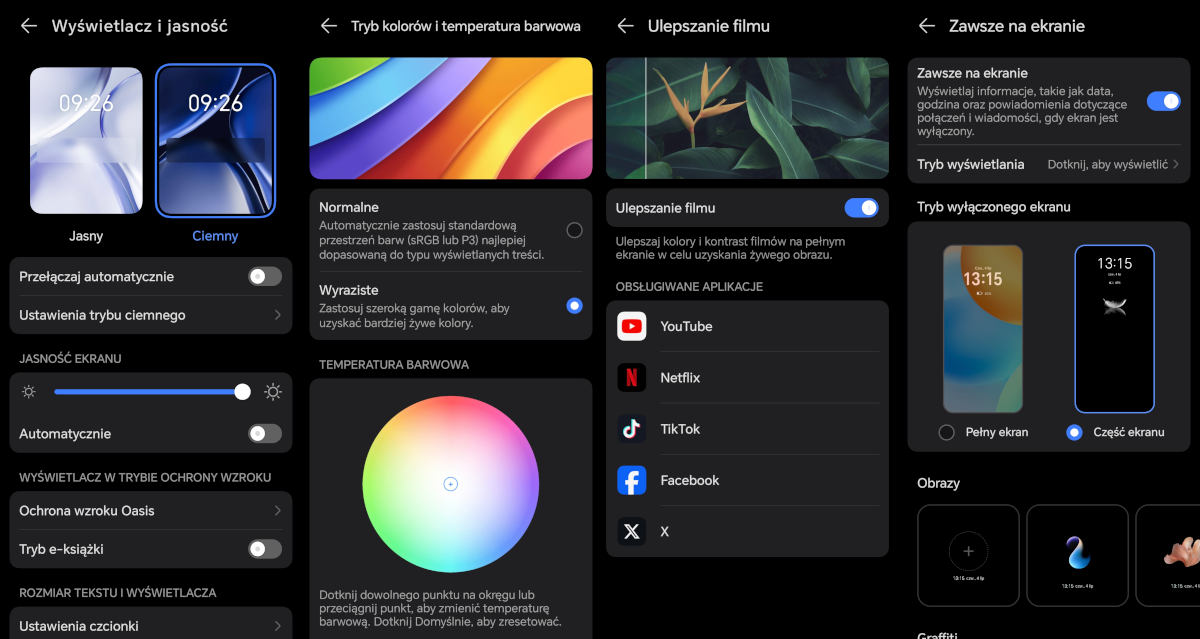
Task: Select the Jasny theme preview
Action: click(86, 141)
